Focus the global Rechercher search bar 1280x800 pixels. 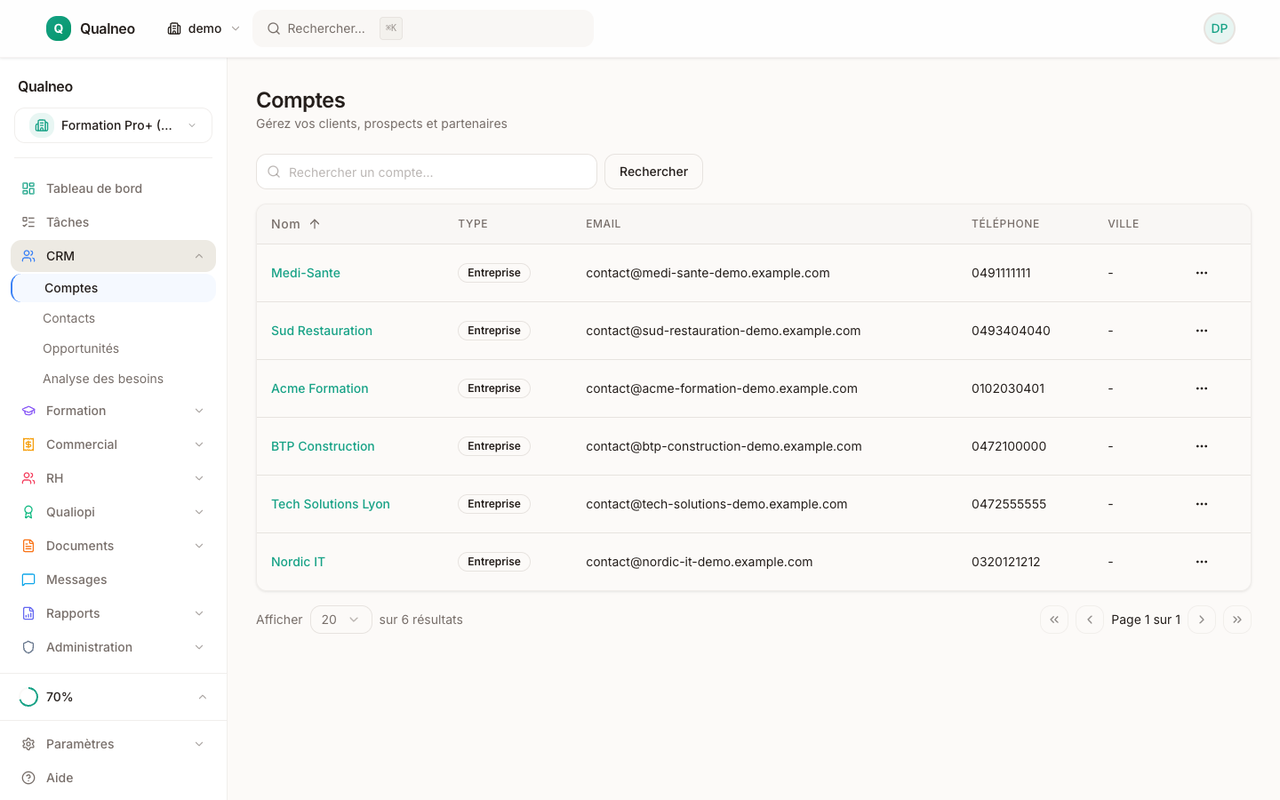[x=423, y=28]
